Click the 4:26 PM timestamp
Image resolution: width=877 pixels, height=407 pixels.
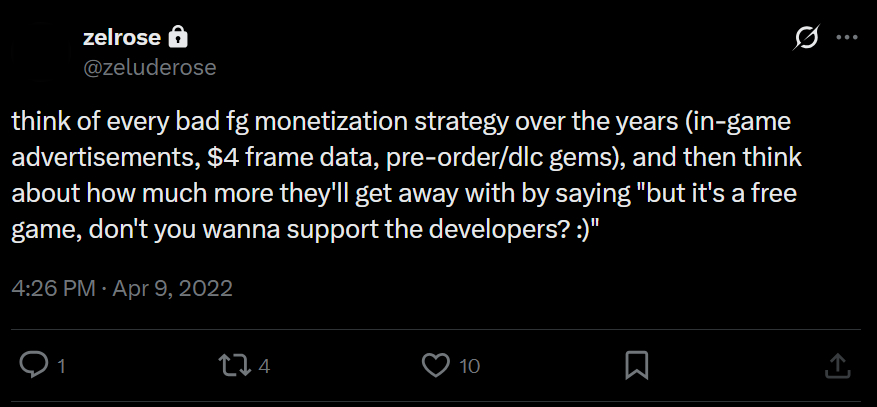(x=53, y=289)
